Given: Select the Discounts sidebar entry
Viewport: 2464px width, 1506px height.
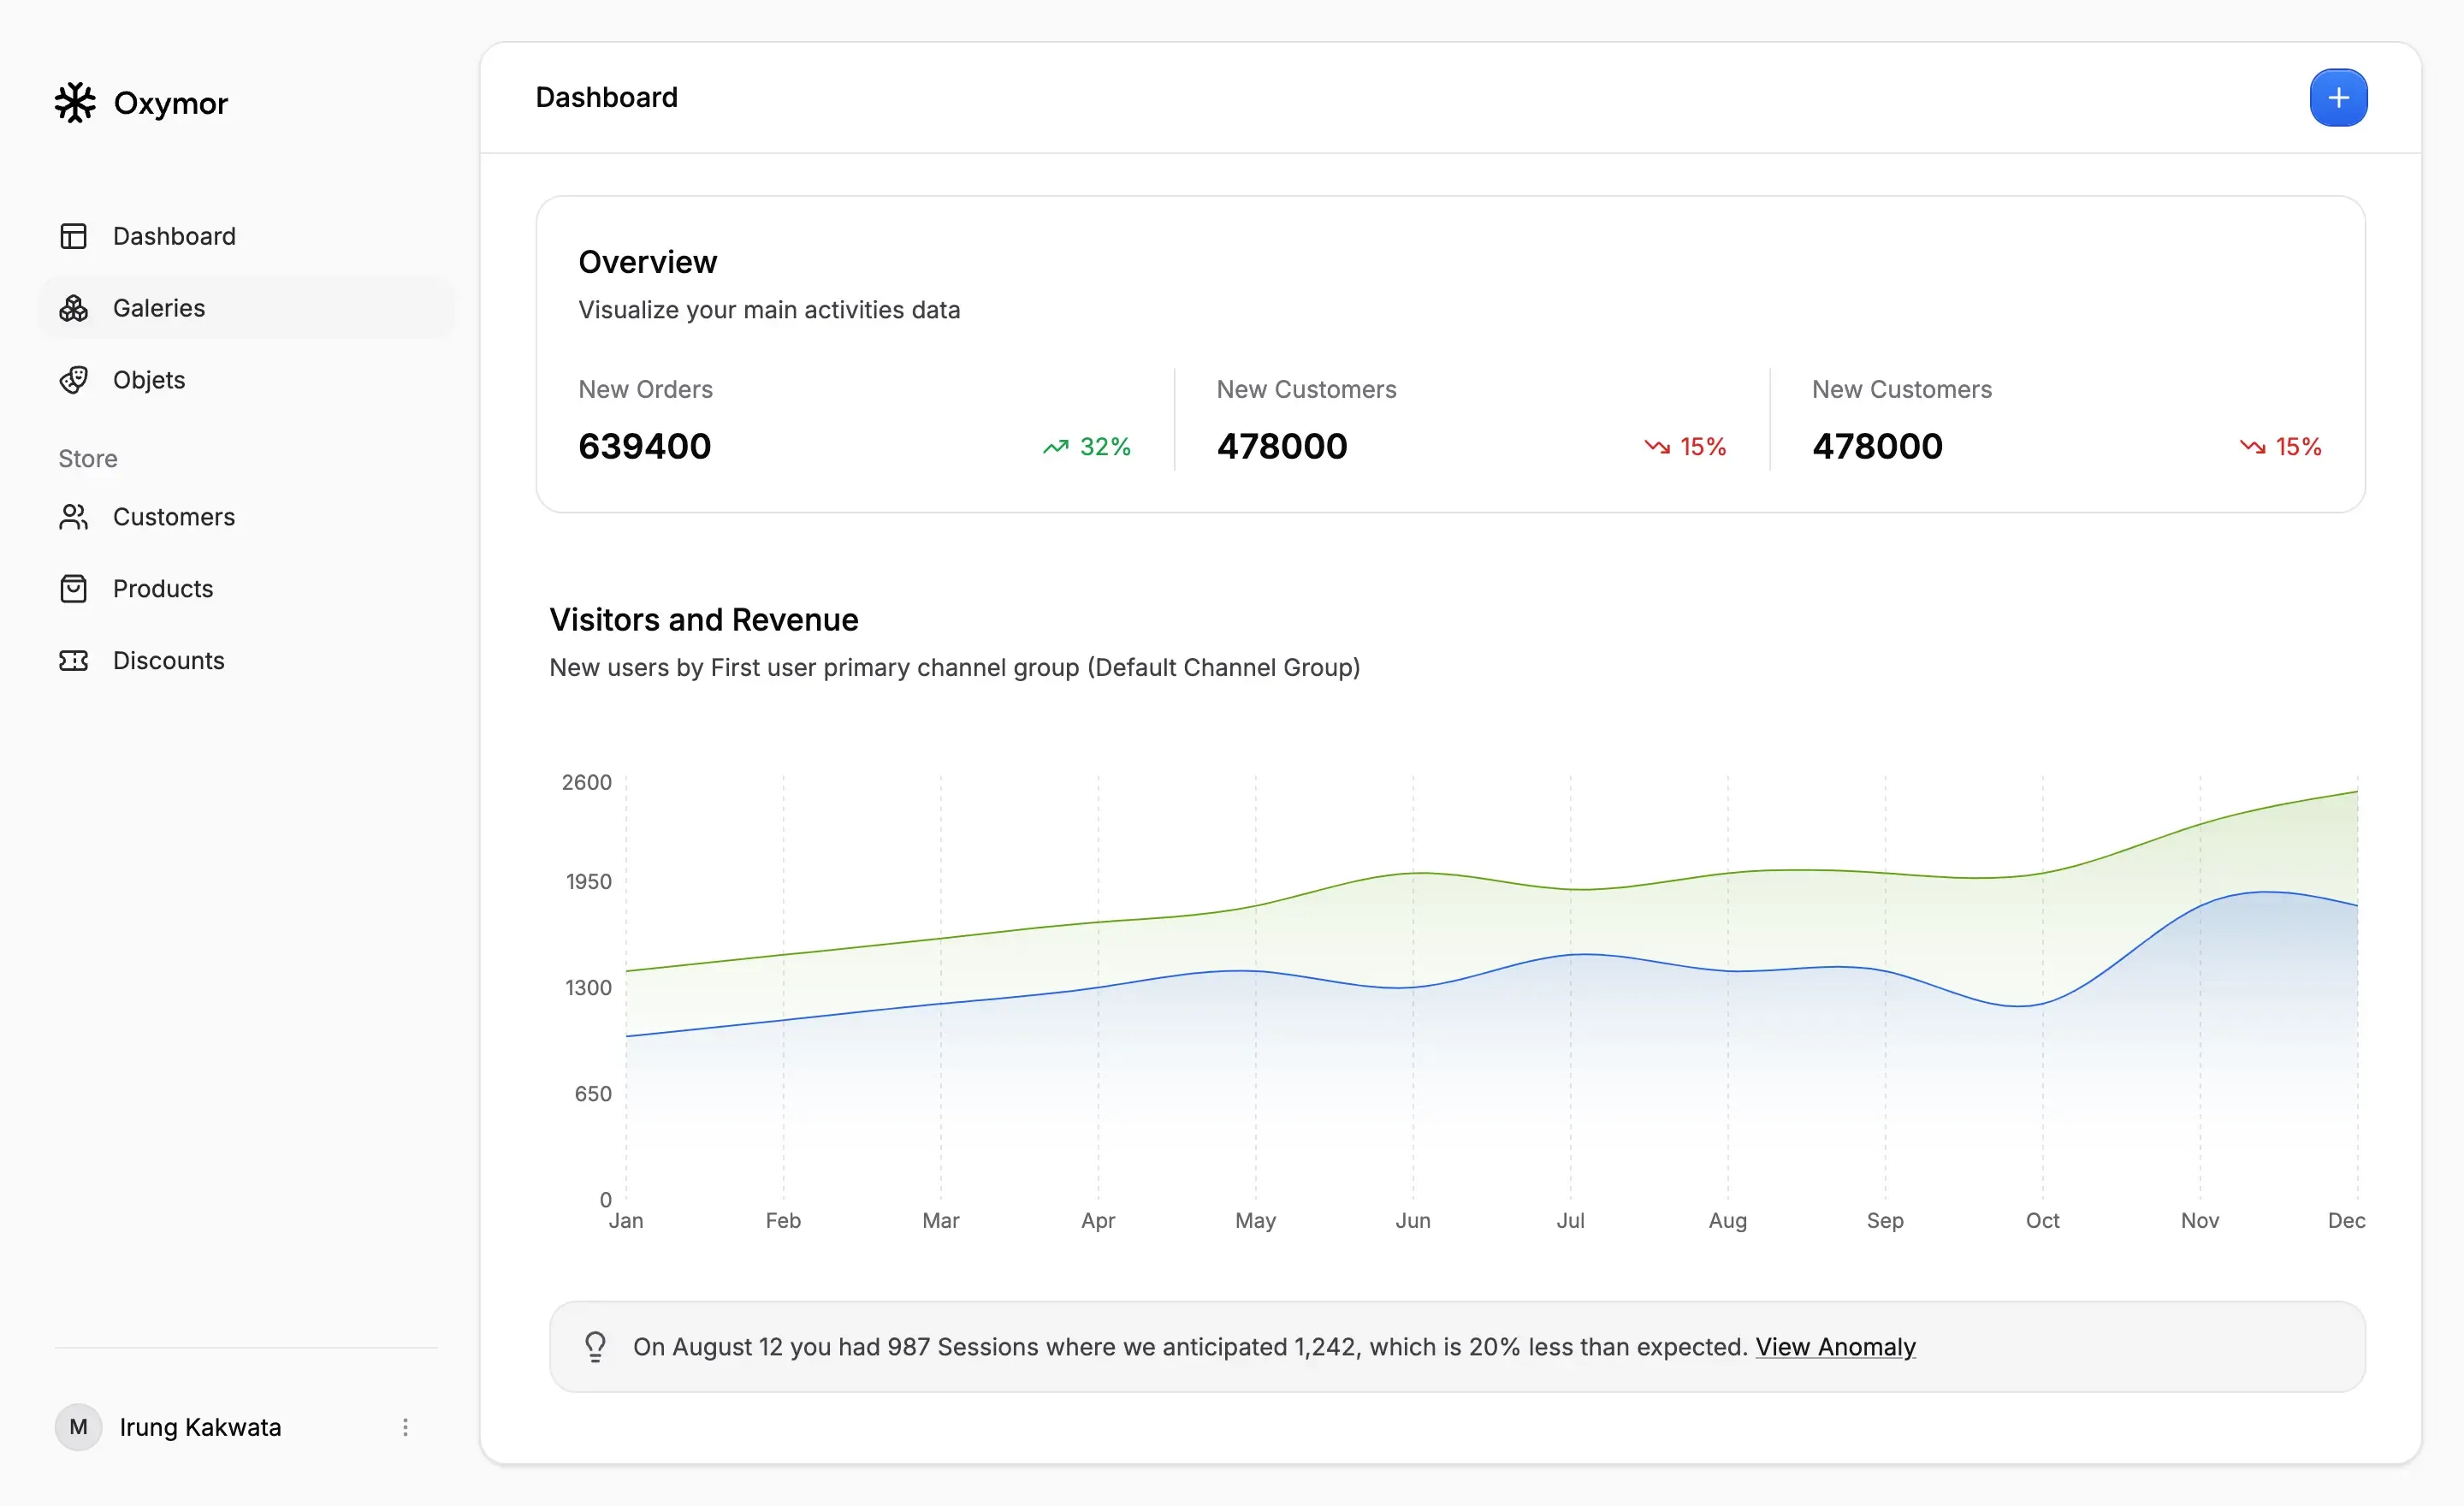Looking at the screenshot, I should (x=168, y=661).
